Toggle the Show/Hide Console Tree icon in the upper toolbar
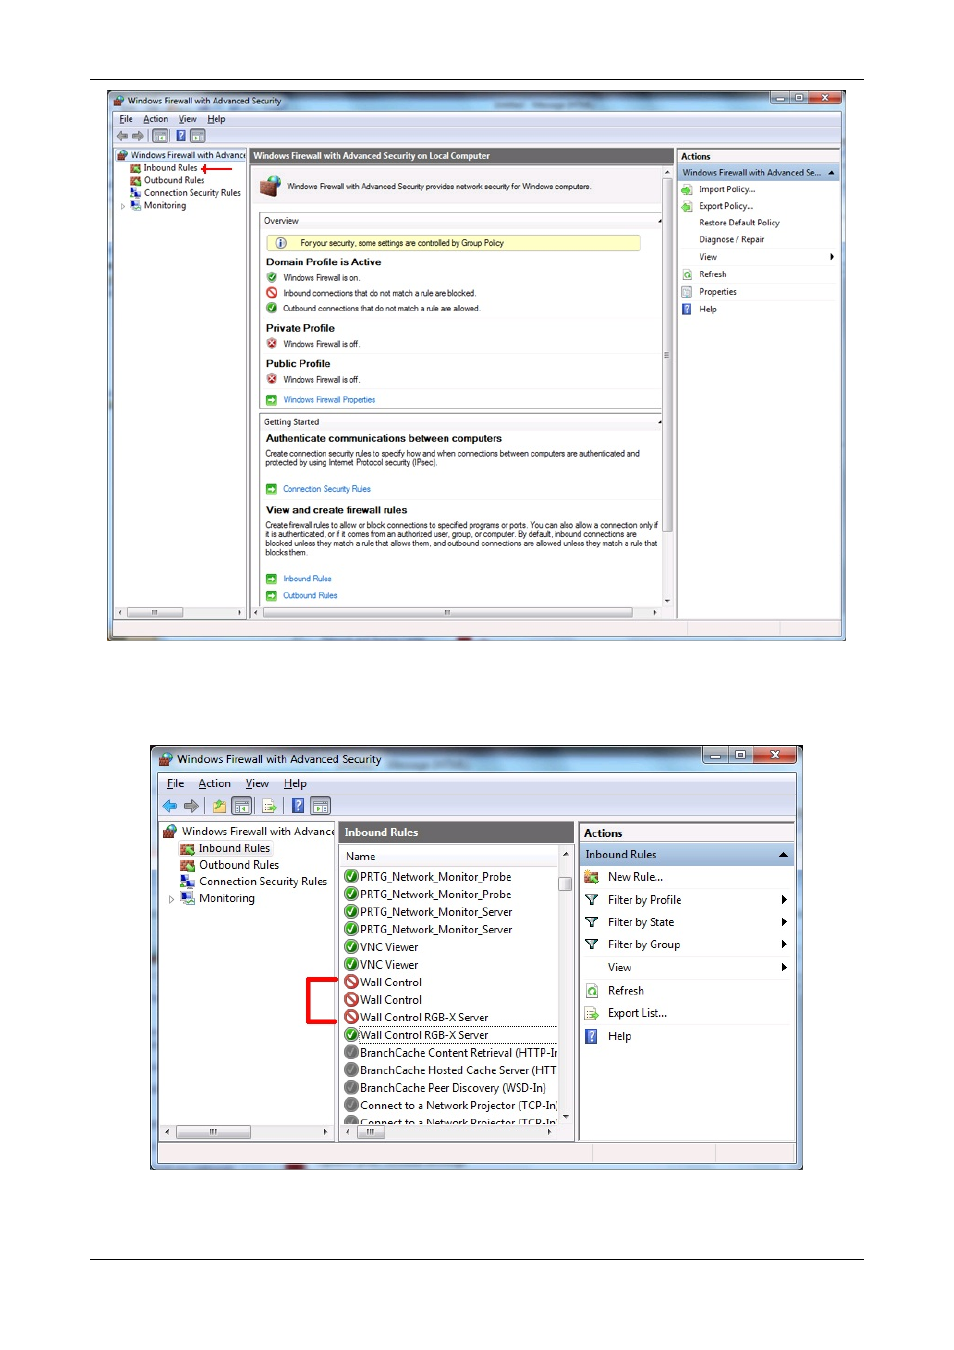Image resolution: width=954 pixels, height=1350 pixels. click(x=160, y=136)
